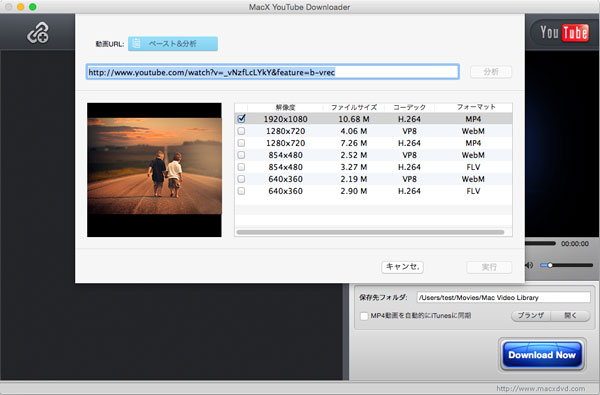Click the 分析 analyze button
The width and height of the screenshot is (600, 395).
pyautogui.click(x=491, y=72)
